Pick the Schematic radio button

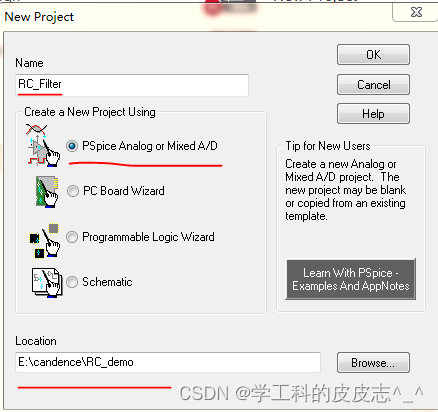(72, 282)
